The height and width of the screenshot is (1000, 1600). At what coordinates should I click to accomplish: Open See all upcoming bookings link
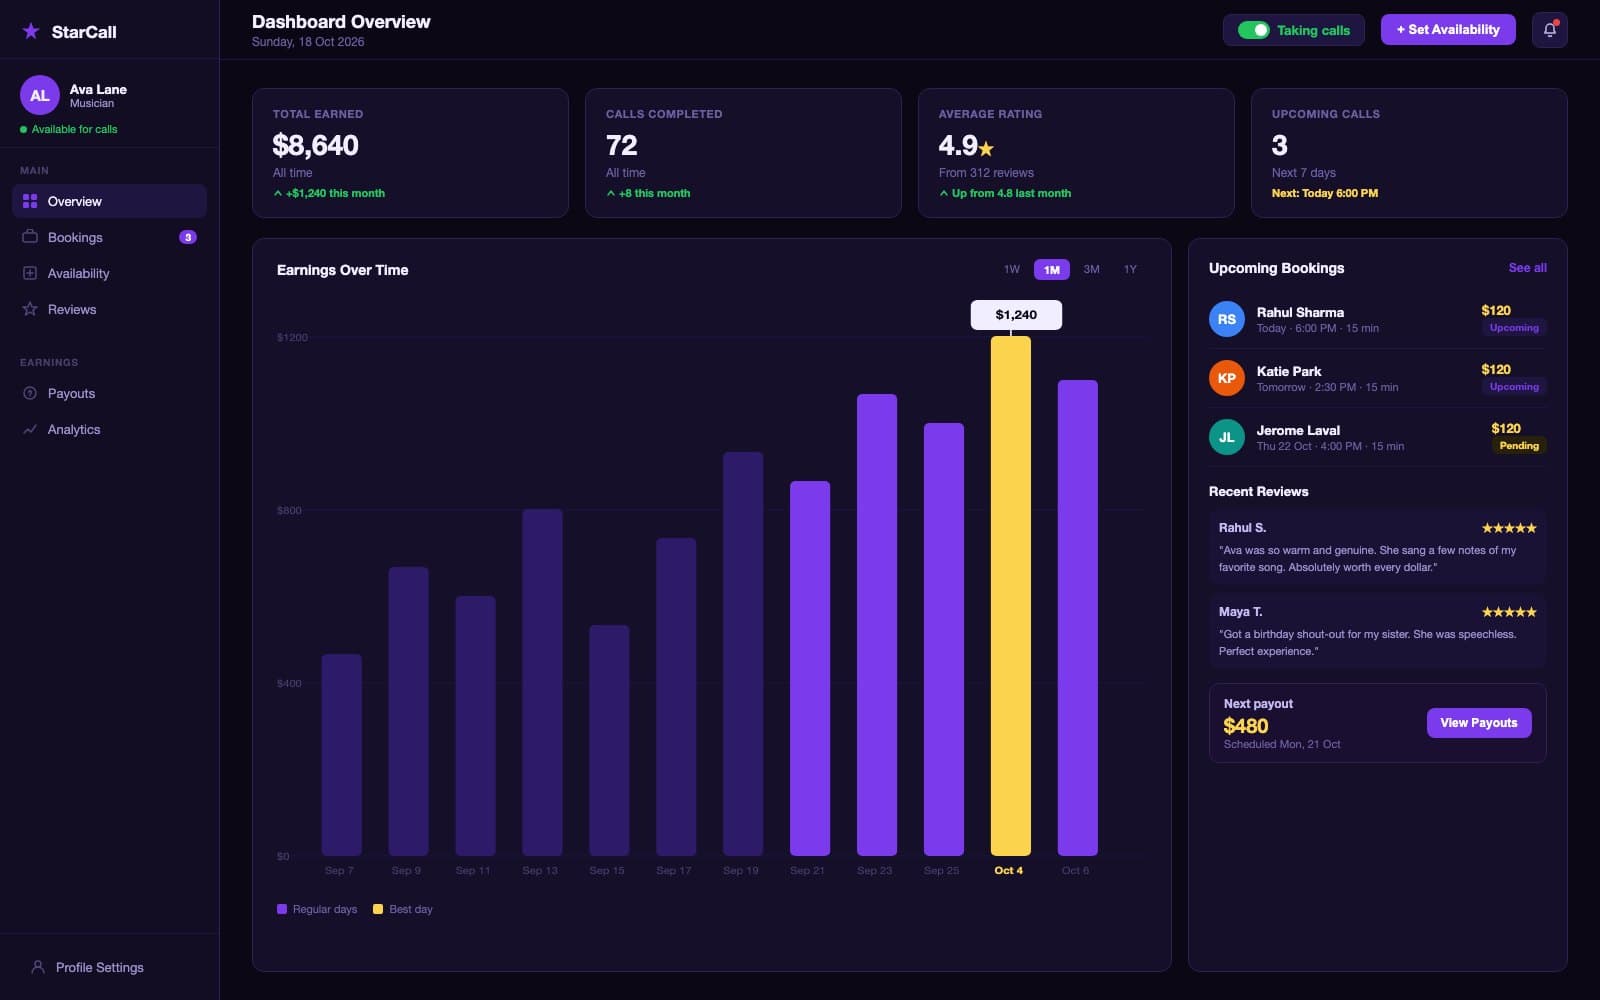(1527, 268)
